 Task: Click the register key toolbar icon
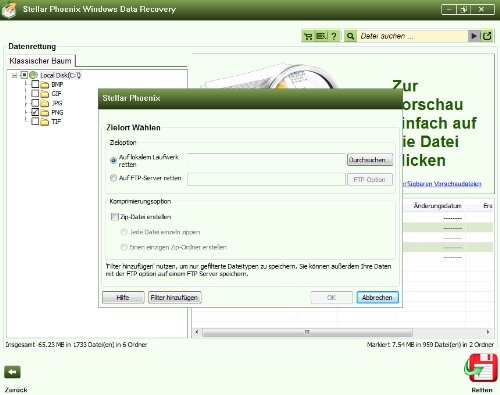(x=321, y=36)
